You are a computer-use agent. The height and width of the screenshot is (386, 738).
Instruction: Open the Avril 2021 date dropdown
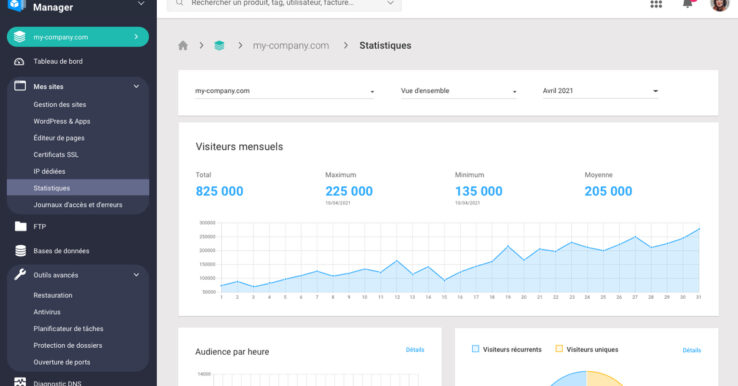(x=600, y=91)
